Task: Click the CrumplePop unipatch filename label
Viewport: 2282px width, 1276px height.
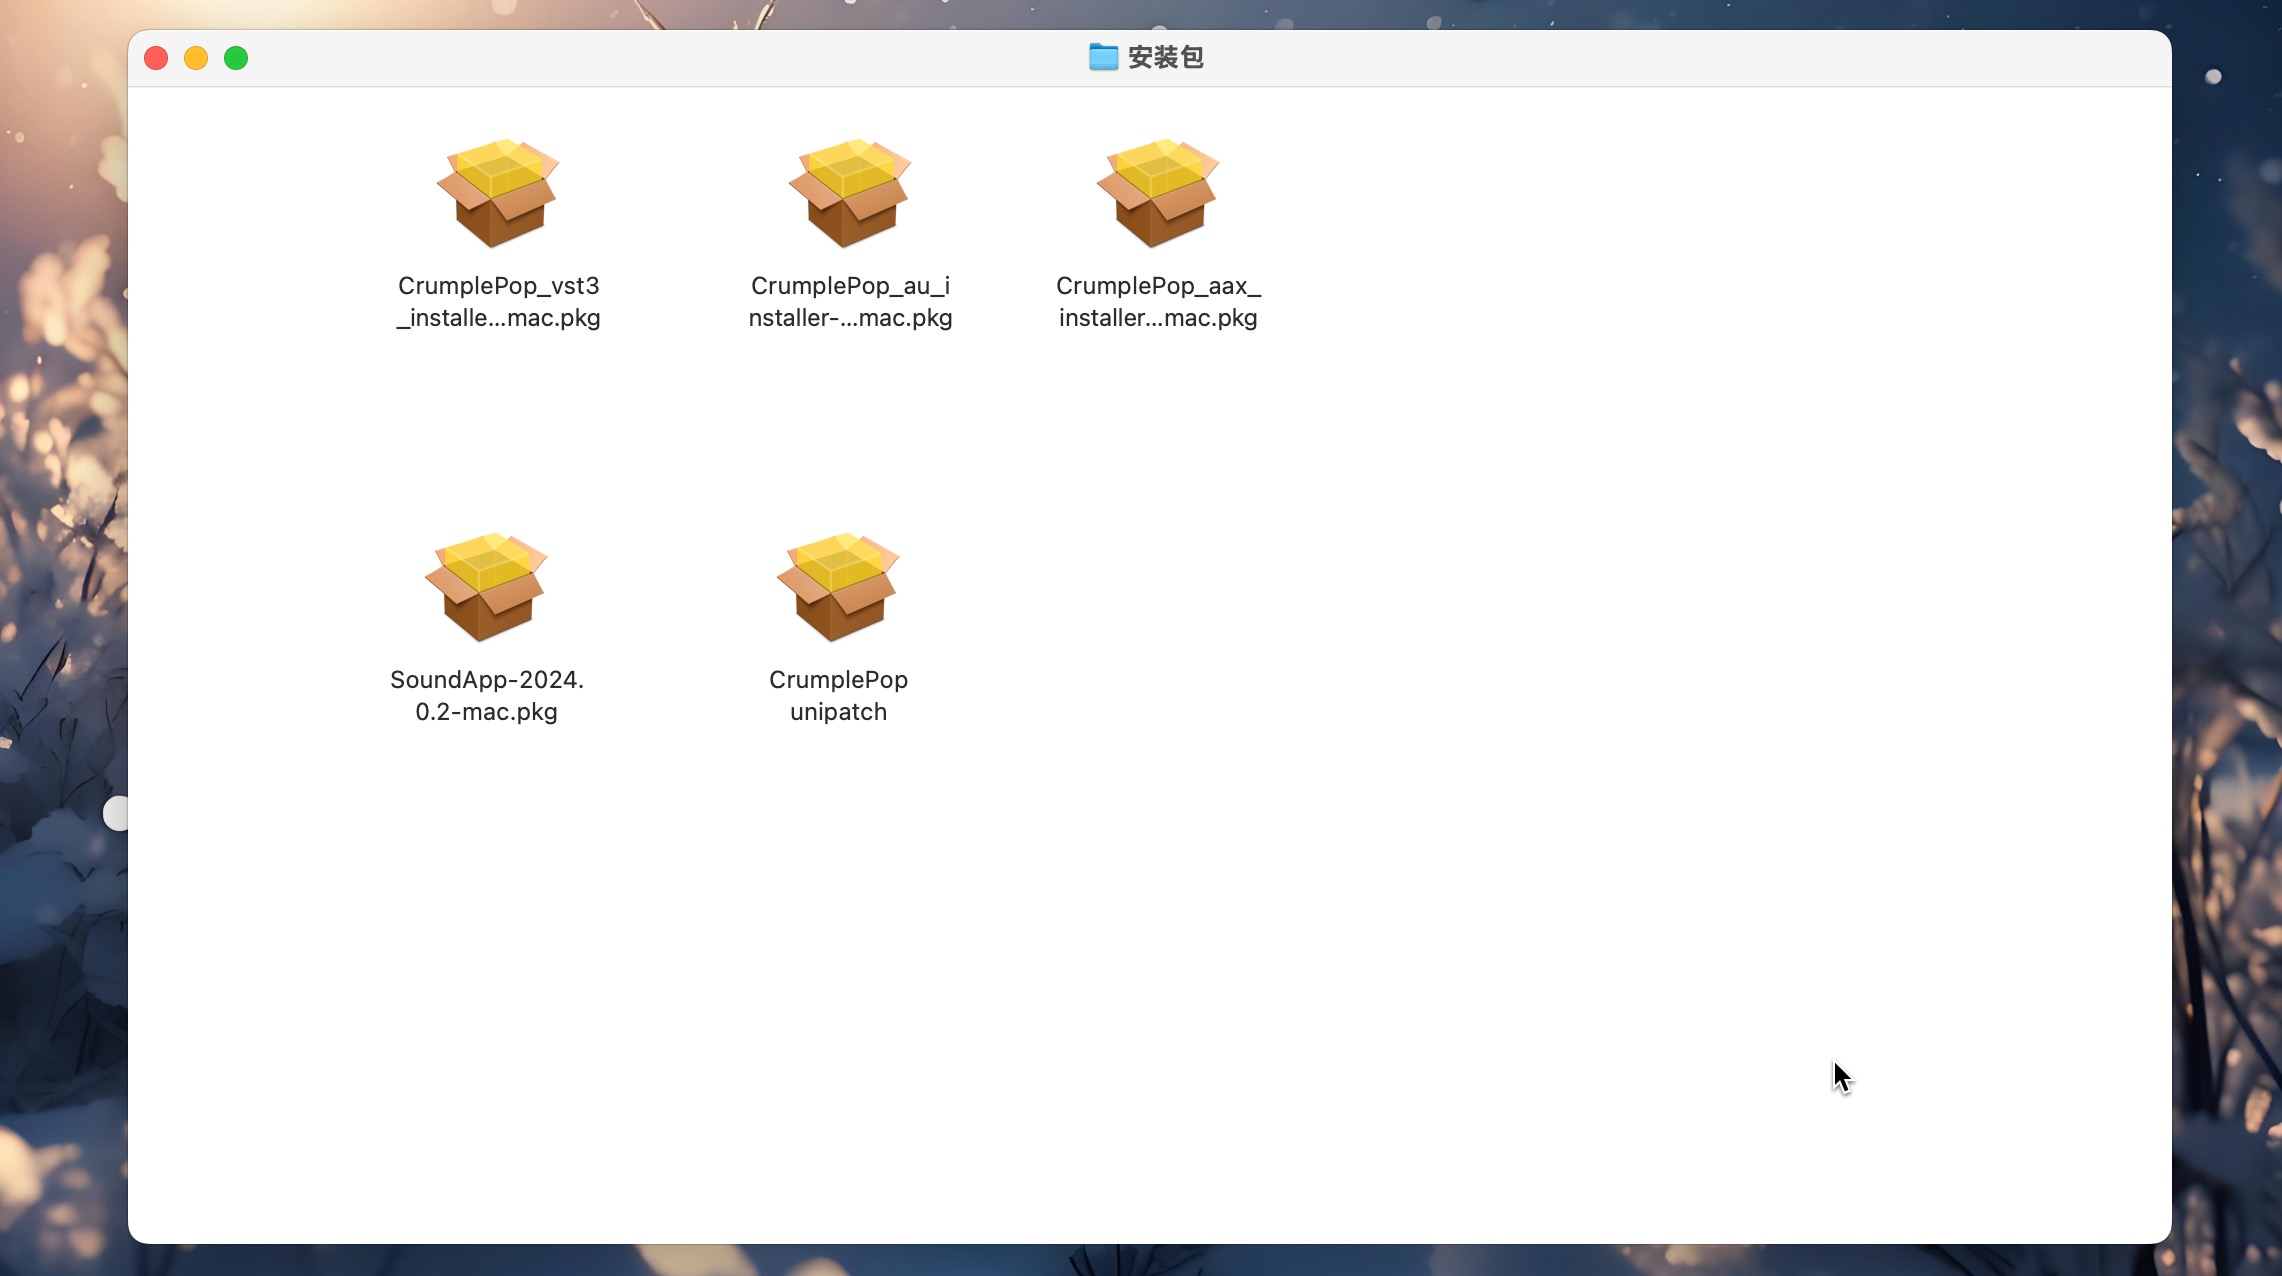Action: (x=838, y=695)
